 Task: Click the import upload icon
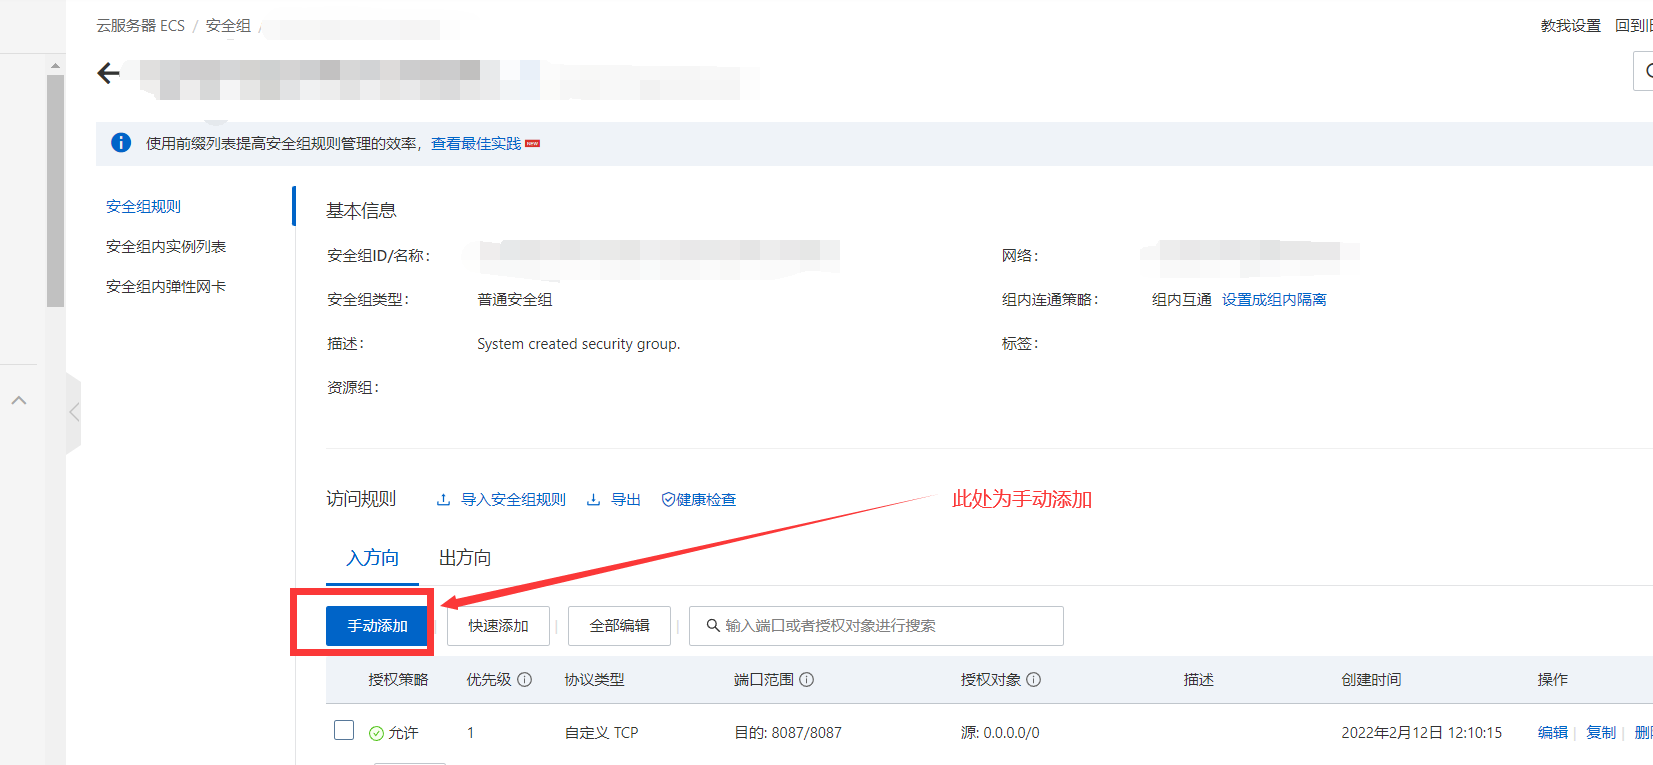(x=443, y=500)
